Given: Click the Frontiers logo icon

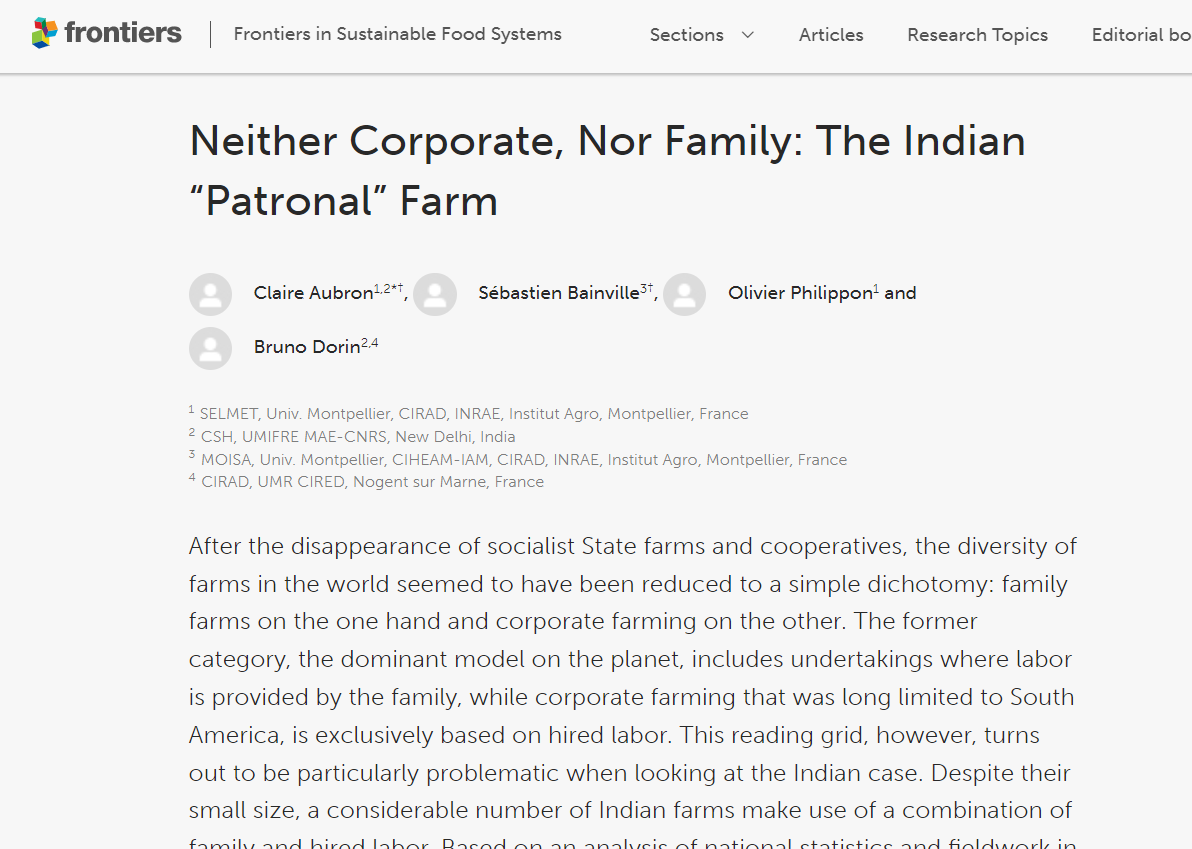Looking at the screenshot, I should [44, 33].
